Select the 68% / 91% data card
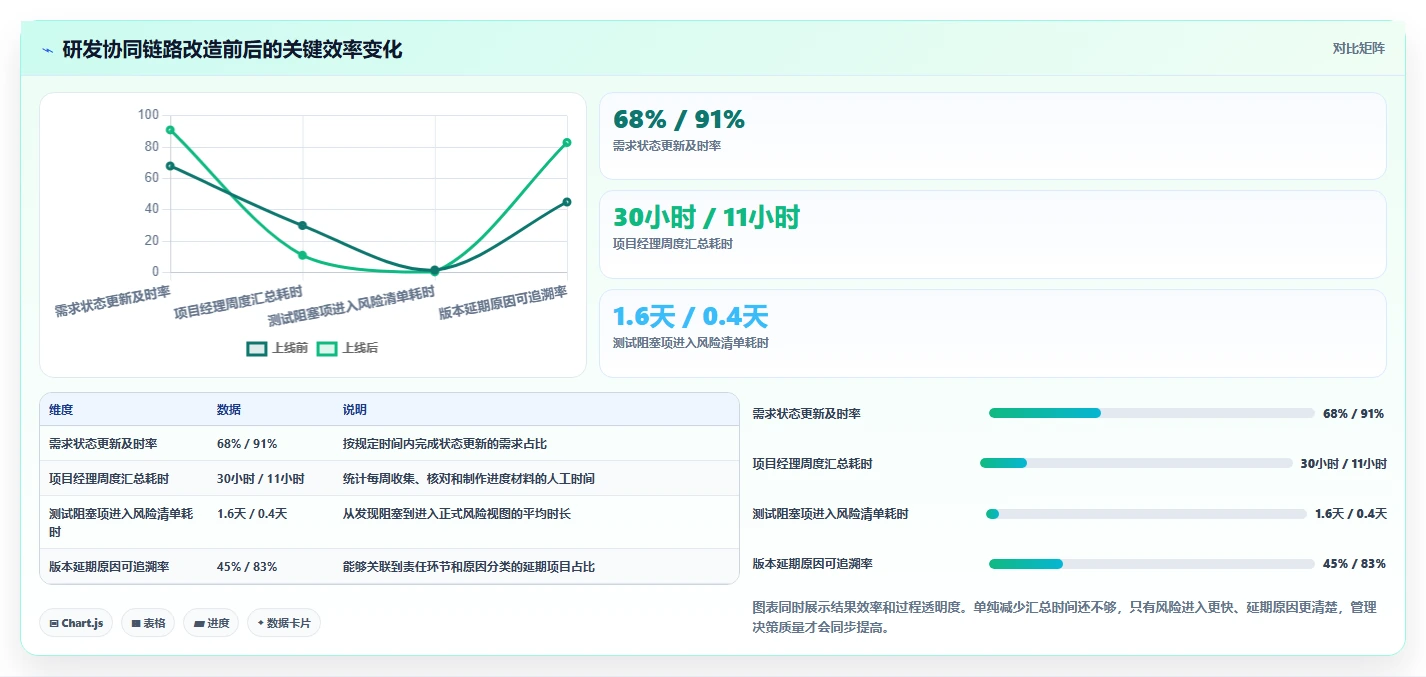This screenshot has height=677, width=1426. click(x=992, y=136)
